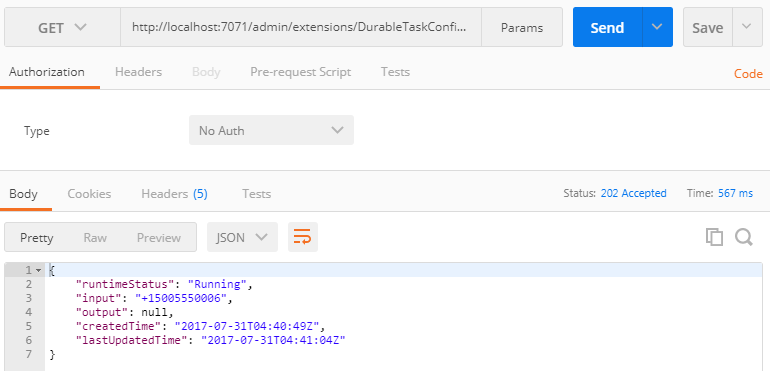Click the 202 Accepted status text
Screen dimensions: 770x371
(x=633, y=193)
